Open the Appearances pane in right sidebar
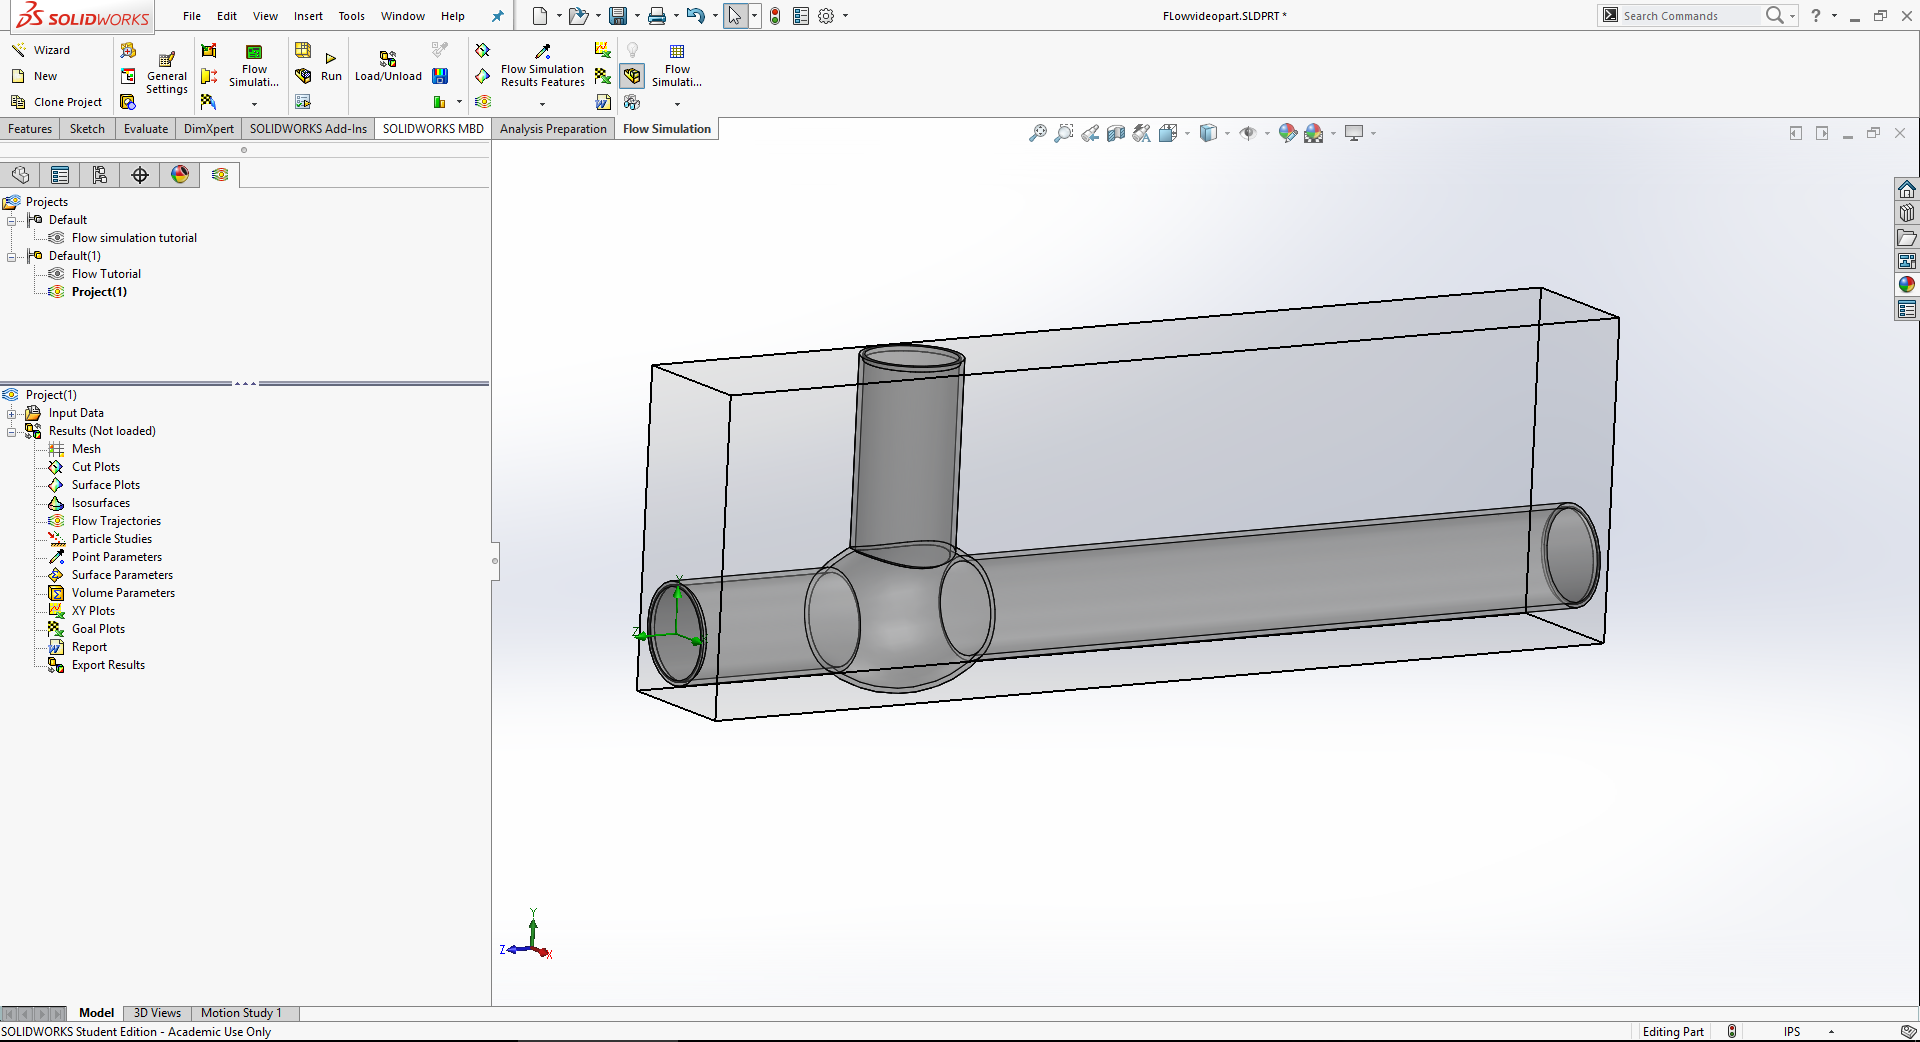The width and height of the screenshot is (1920, 1042). coord(1907,285)
